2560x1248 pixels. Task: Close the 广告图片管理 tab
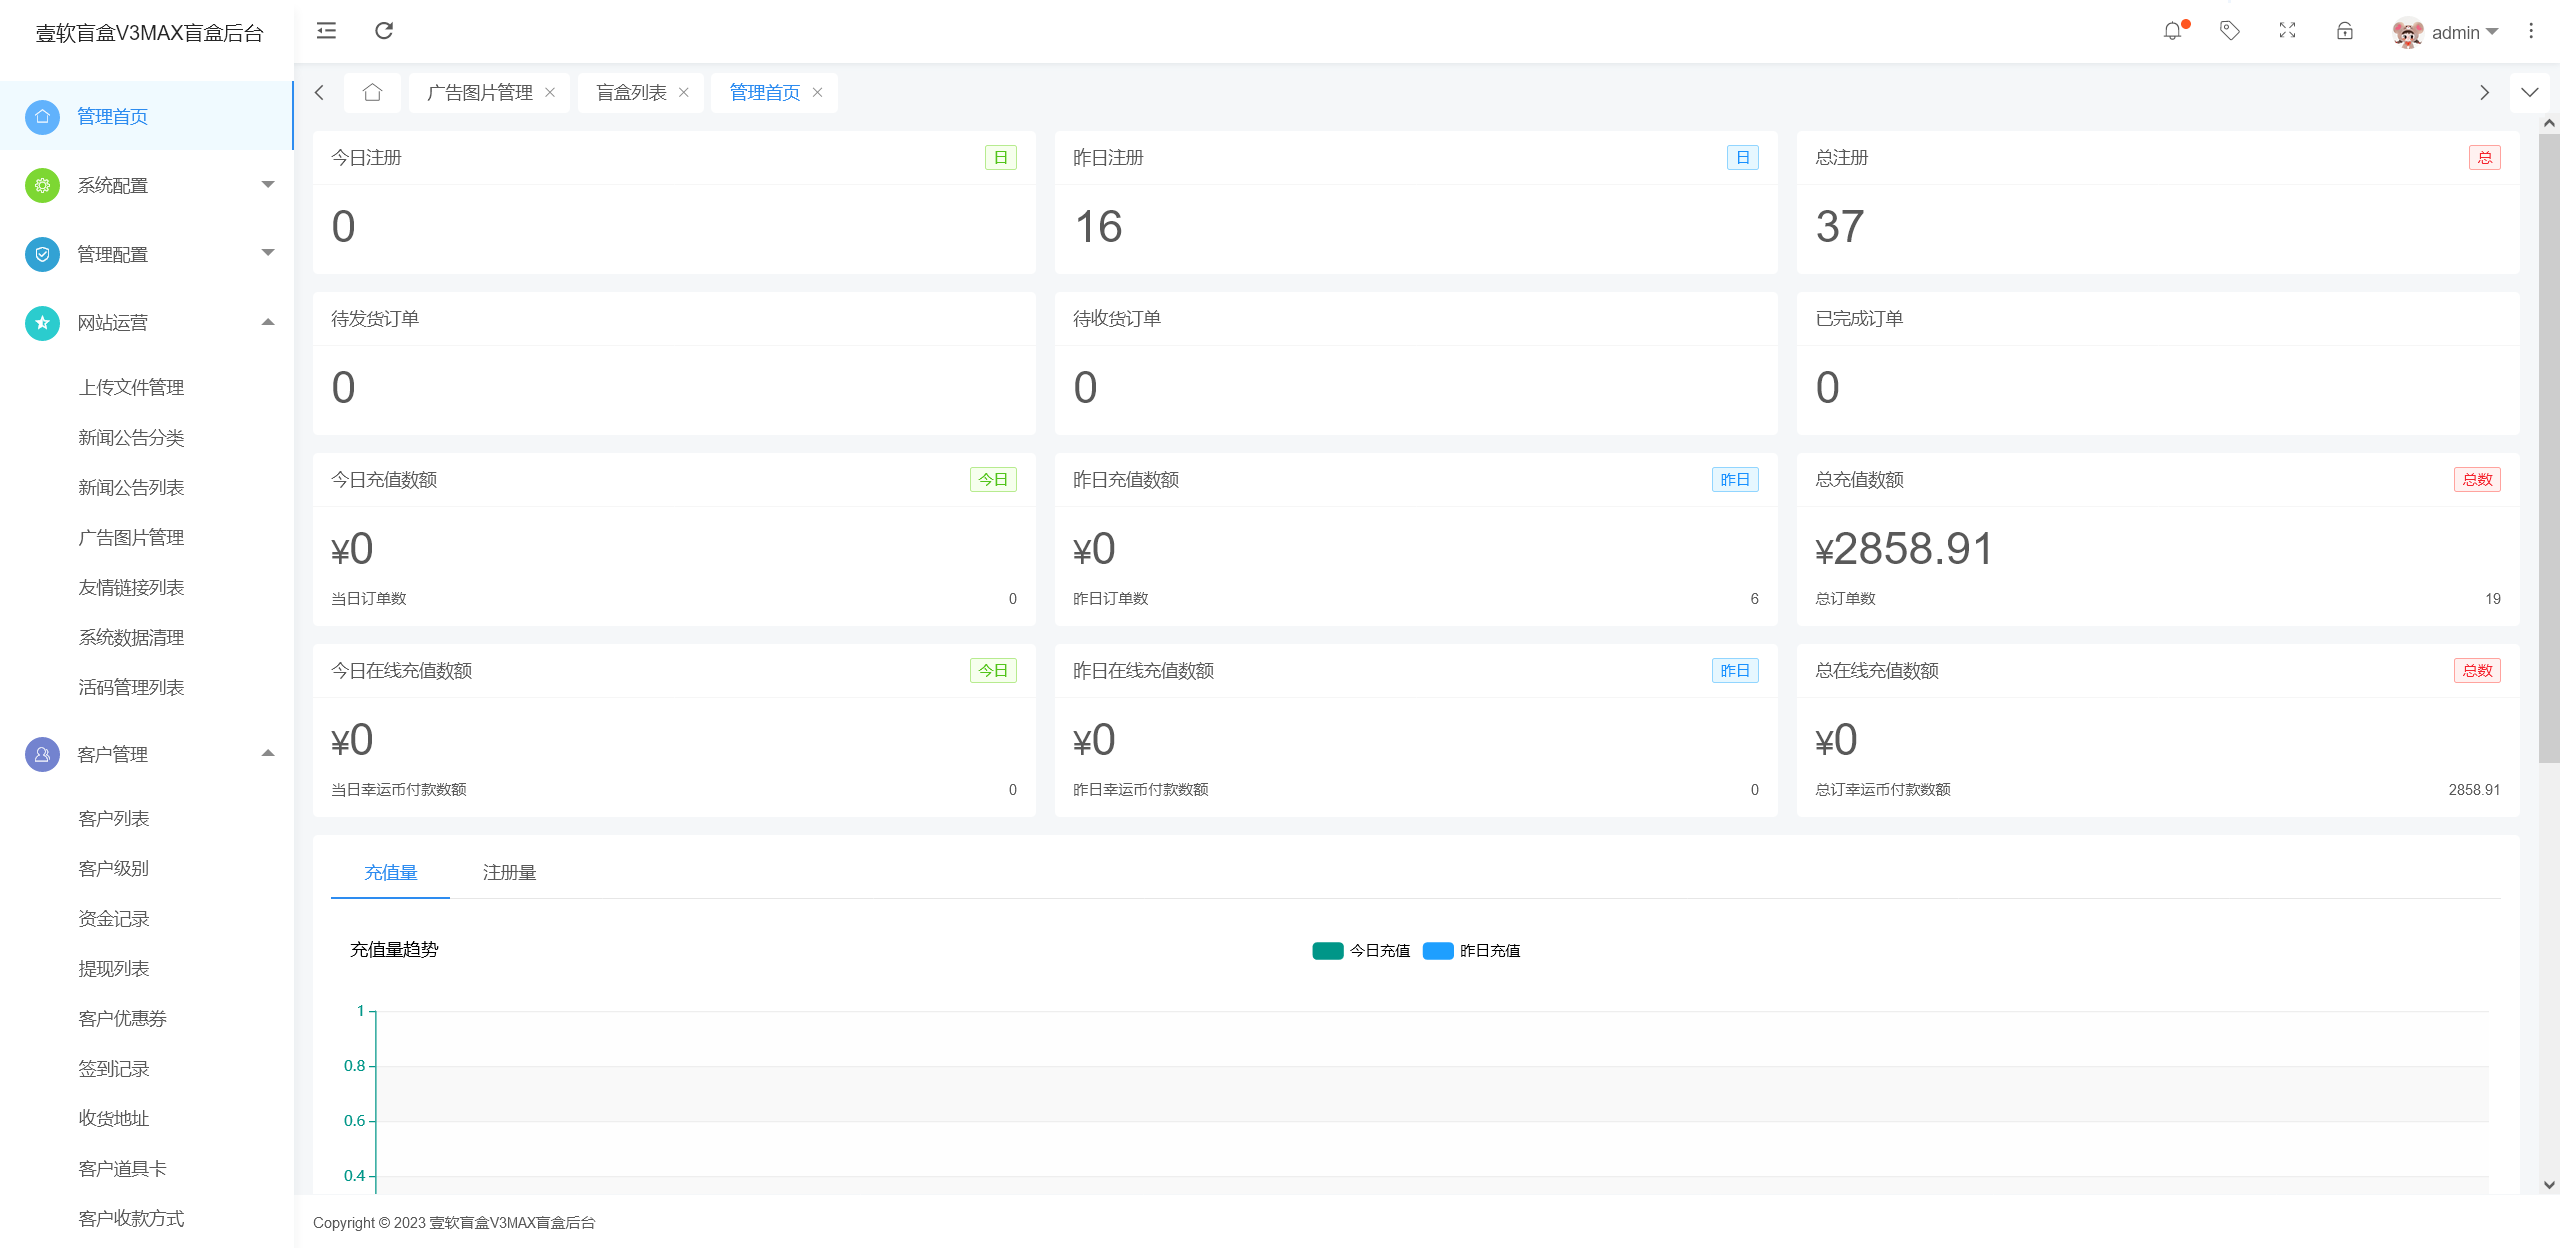(x=550, y=93)
